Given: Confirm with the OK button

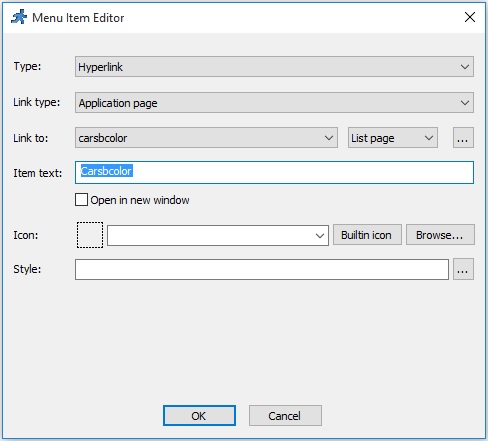Looking at the screenshot, I should coord(199,416).
